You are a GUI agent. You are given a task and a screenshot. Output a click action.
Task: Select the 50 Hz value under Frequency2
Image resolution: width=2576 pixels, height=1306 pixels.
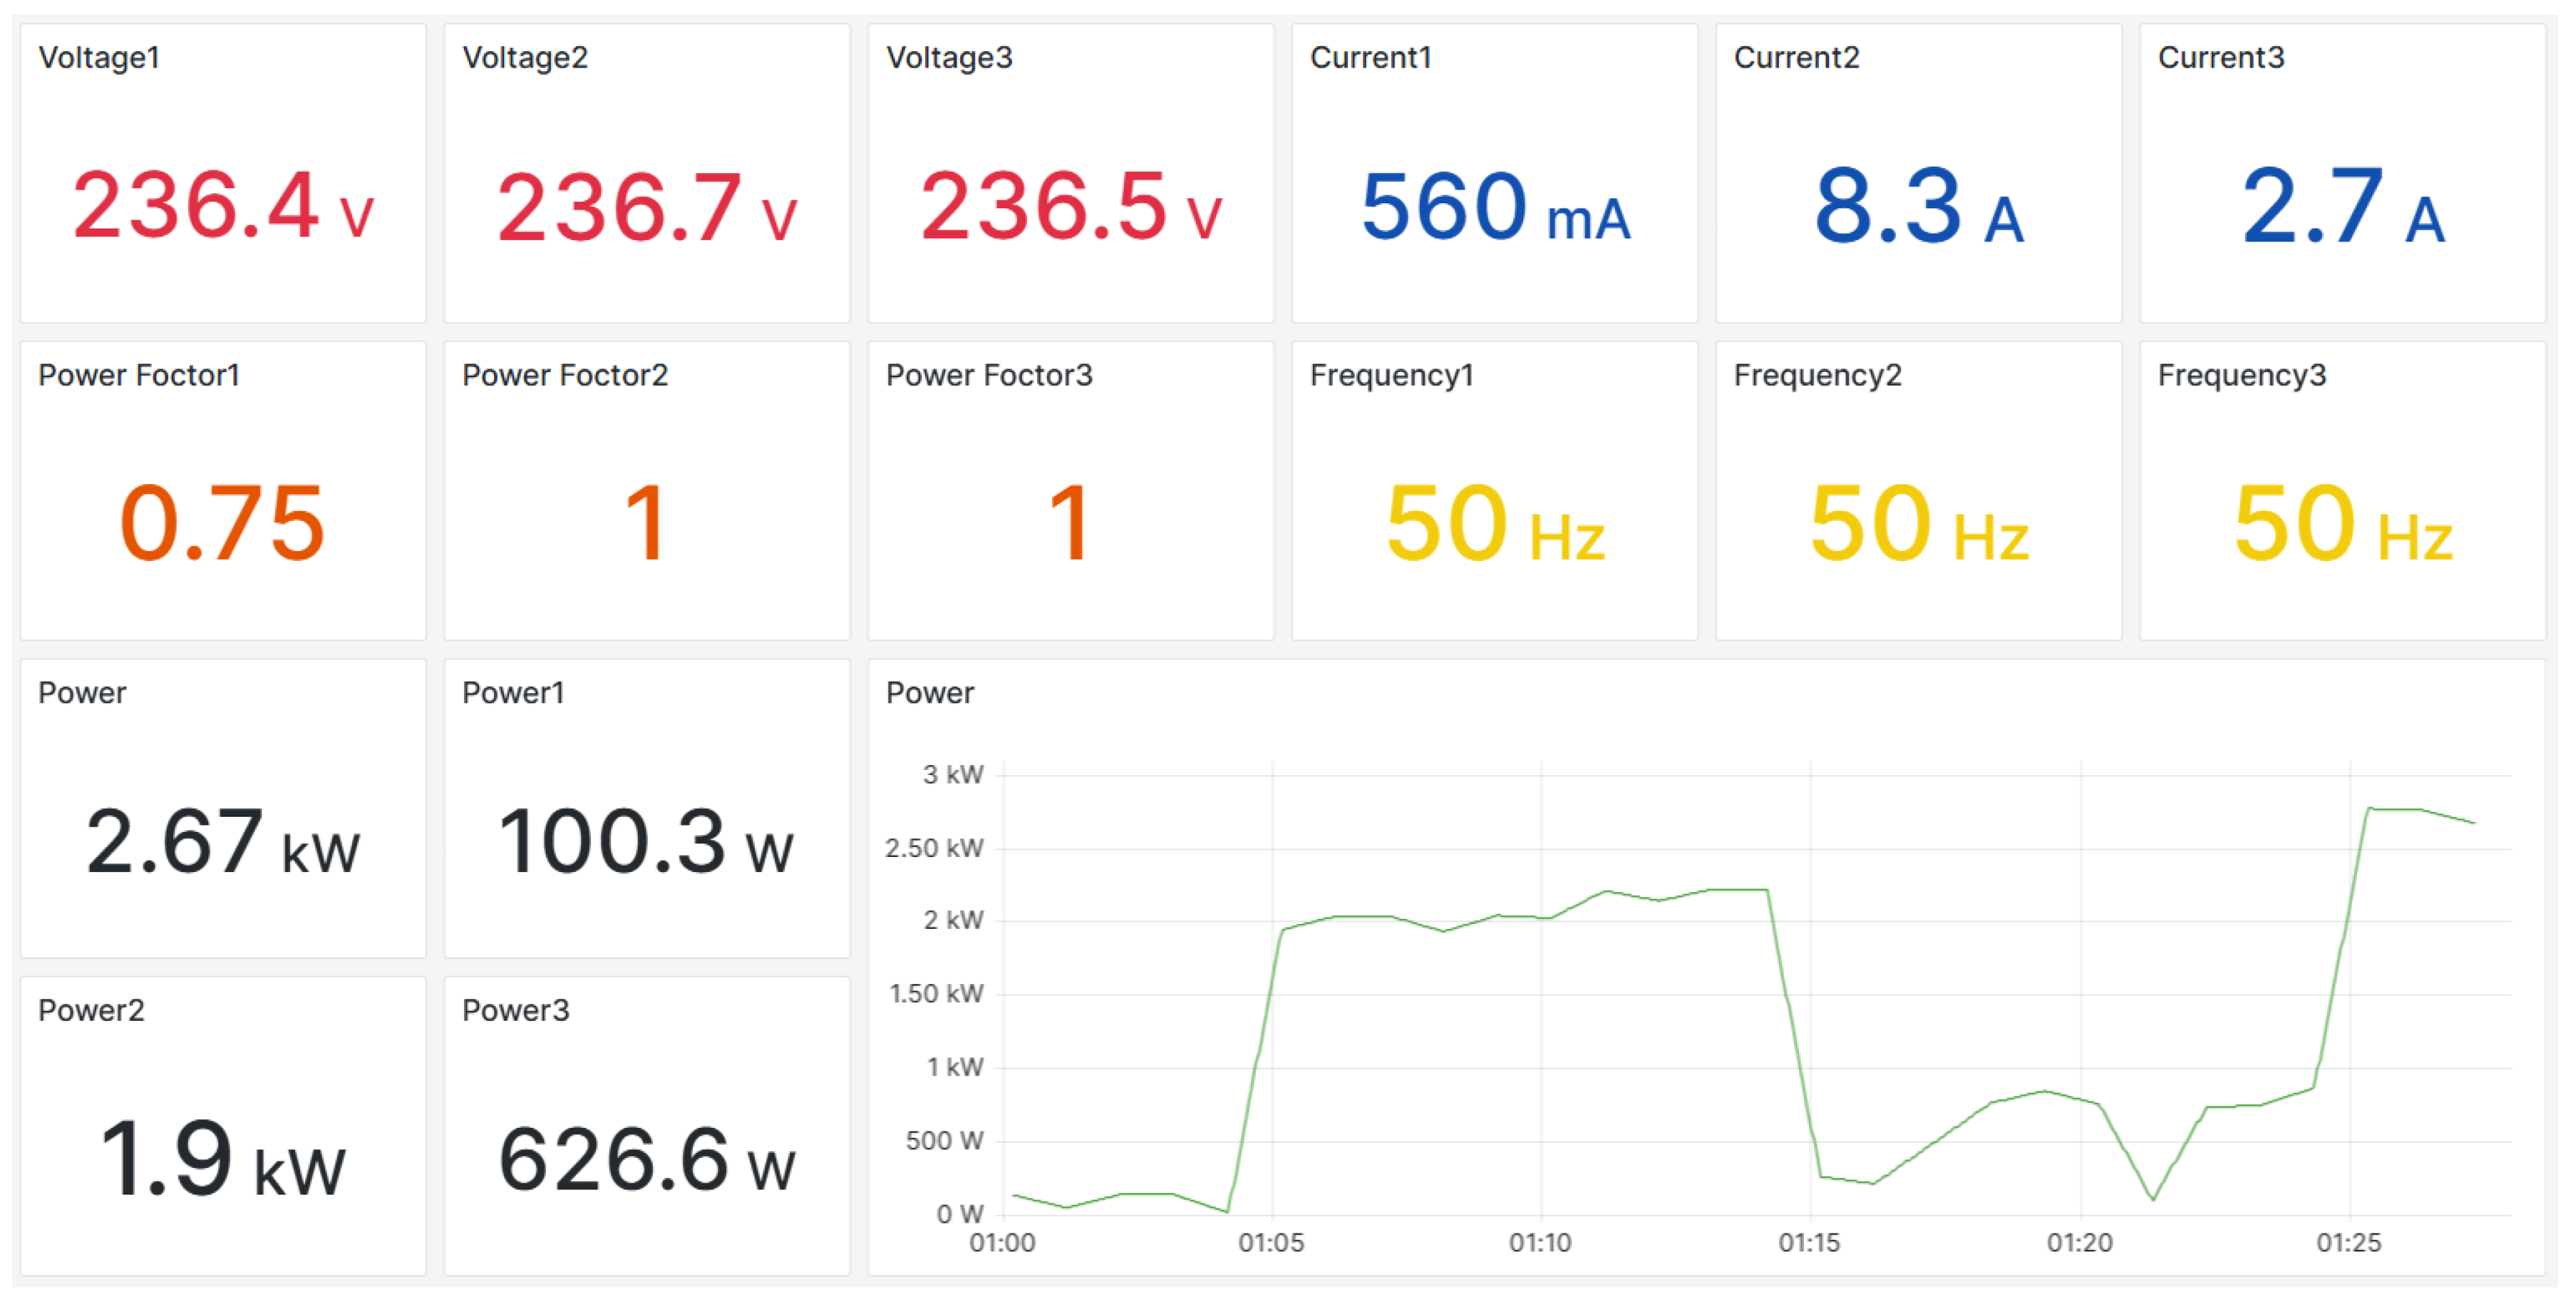pos(1919,522)
